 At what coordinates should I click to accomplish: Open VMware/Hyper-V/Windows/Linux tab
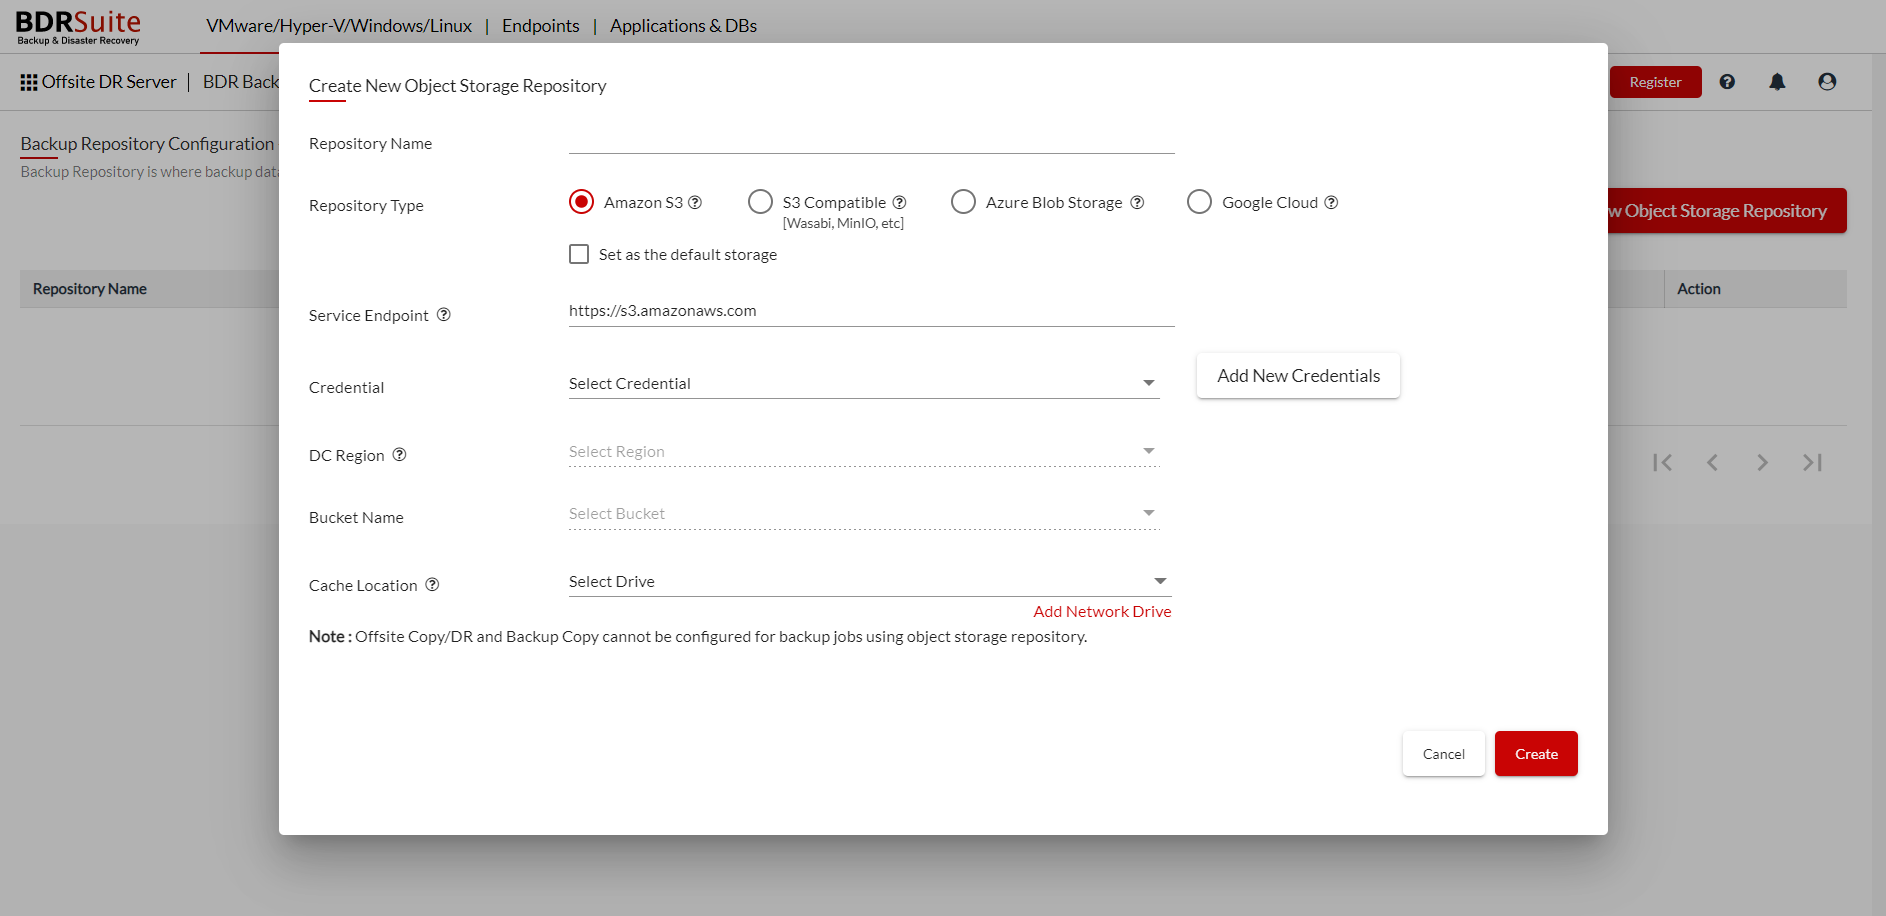pyautogui.click(x=339, y=26)
